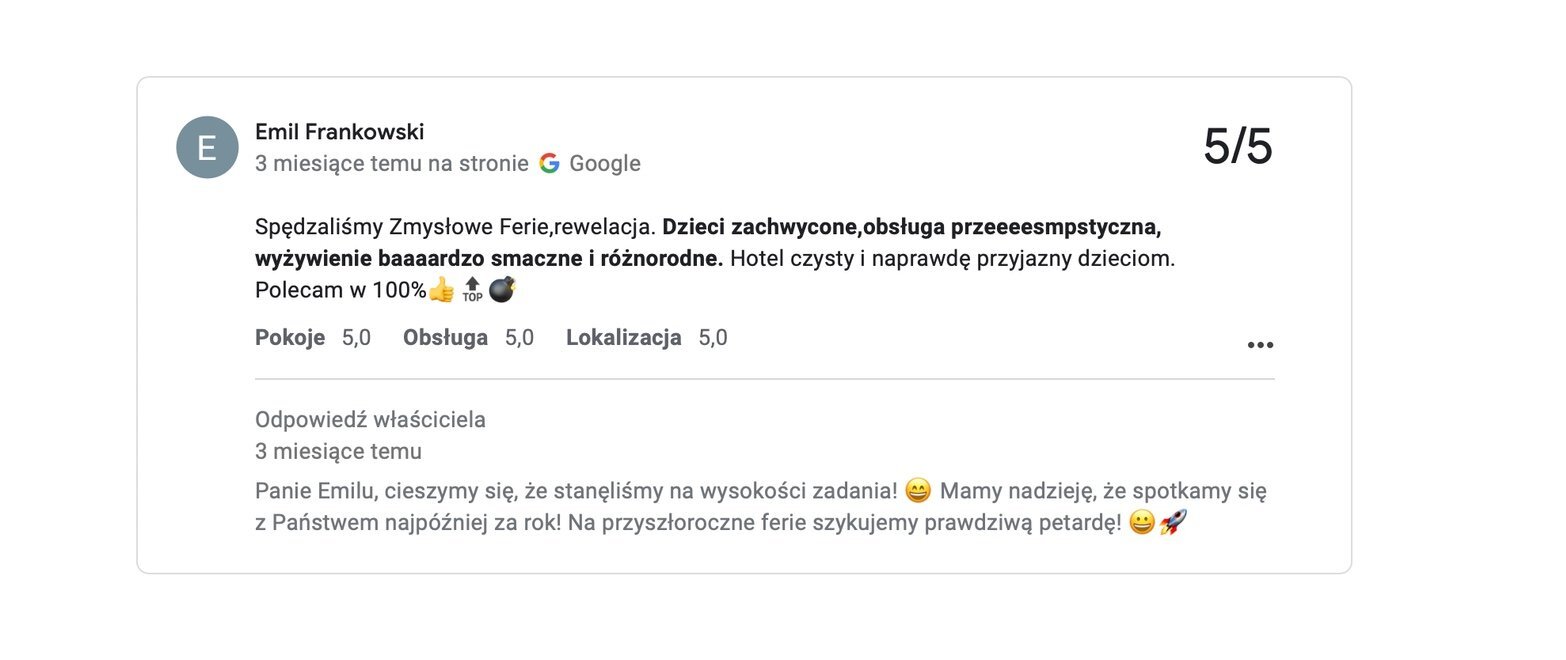Open Emil Frankowski's reviewer profile name

pos(340,132)
